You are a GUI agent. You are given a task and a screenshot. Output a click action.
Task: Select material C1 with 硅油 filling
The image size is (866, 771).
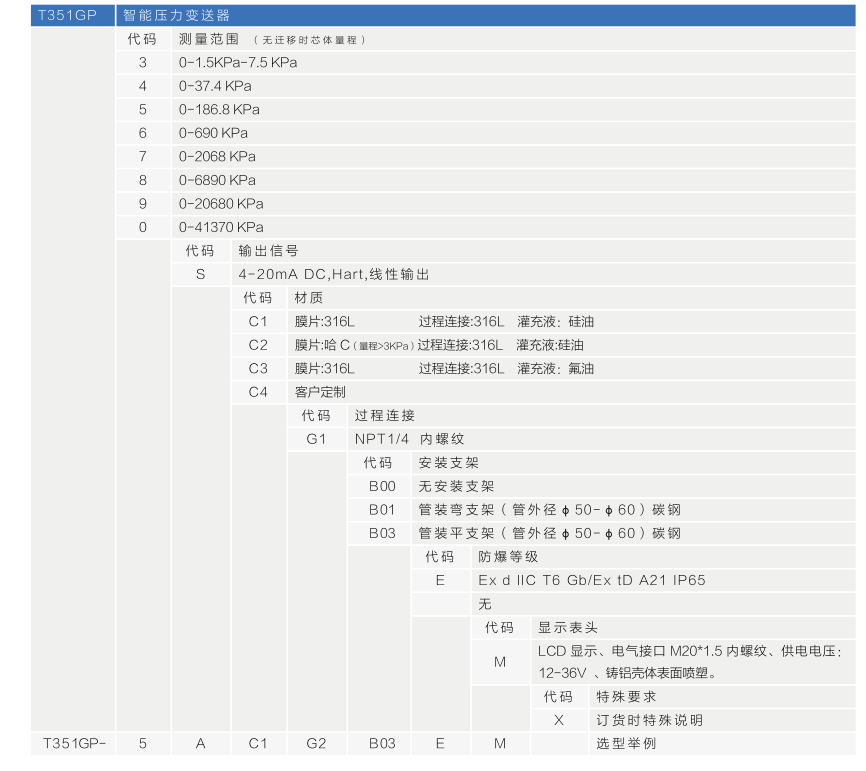258,321
